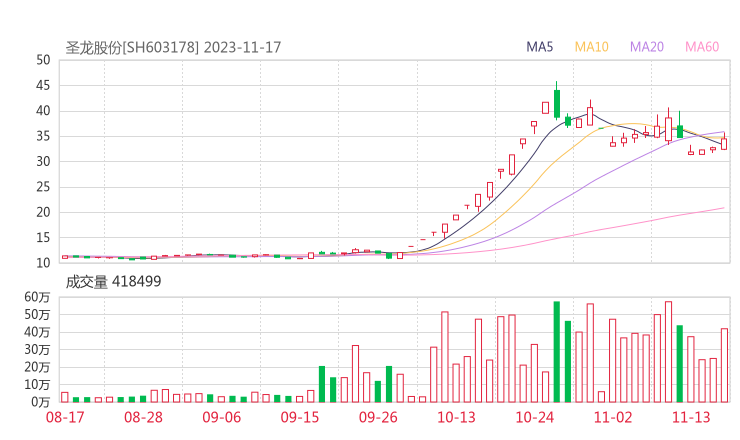Toggle the MA10 moving average legend
This screenshot has height=440, width=740.
point(592,47)
